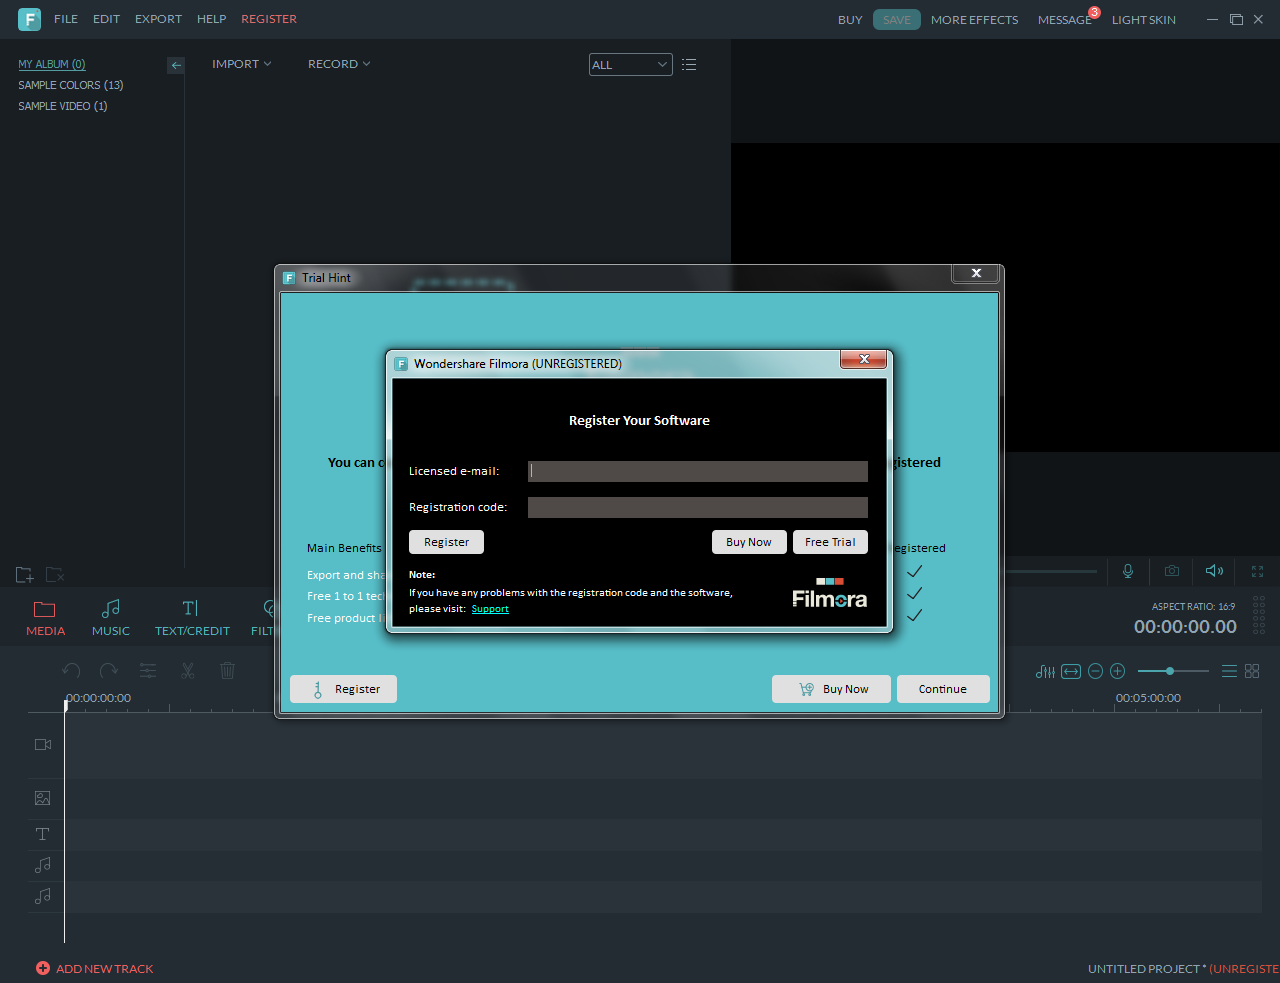
Task: Click inside the Licensed e-mail field
Action: point(697,470)
